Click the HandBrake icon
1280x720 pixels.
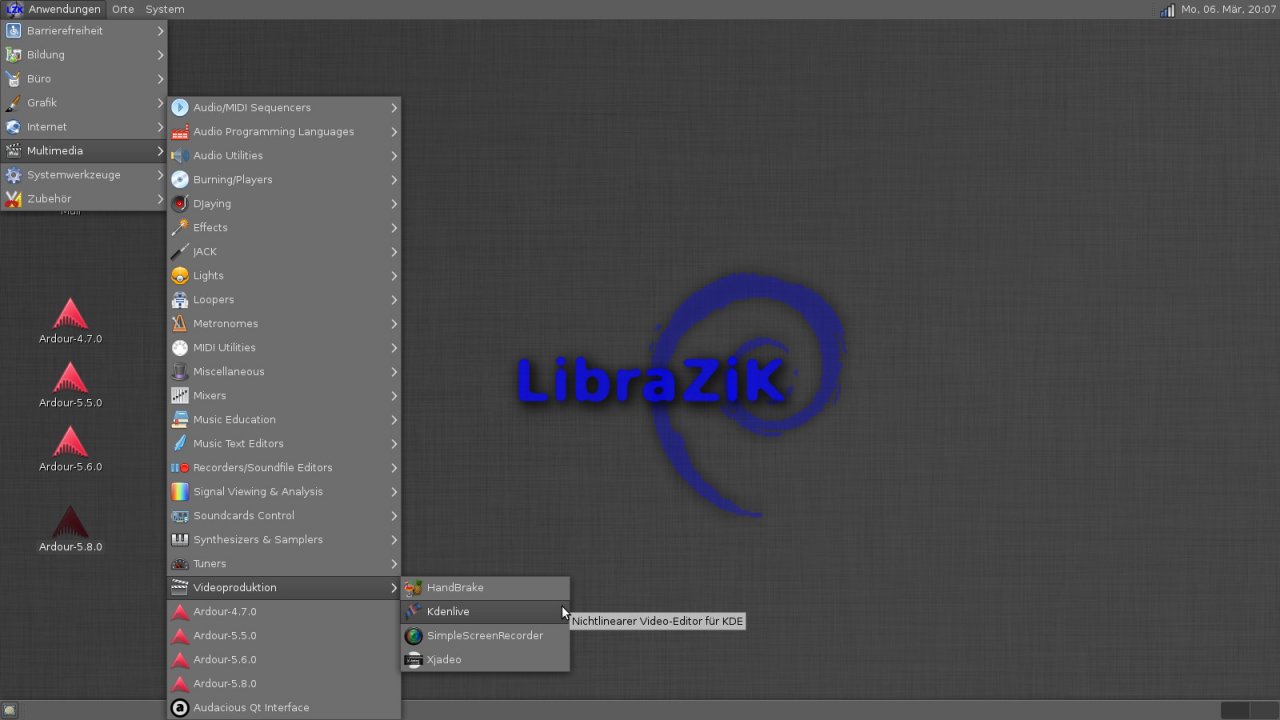tap(413, 588)
